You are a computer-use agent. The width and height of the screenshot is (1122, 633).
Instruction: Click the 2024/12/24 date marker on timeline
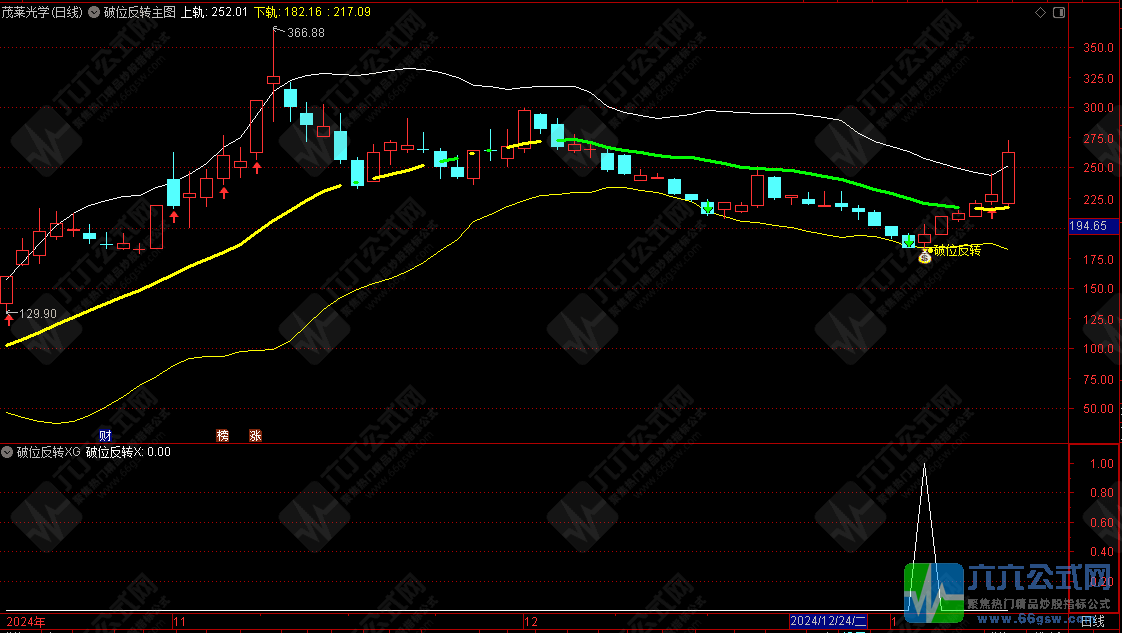[830, 622]
